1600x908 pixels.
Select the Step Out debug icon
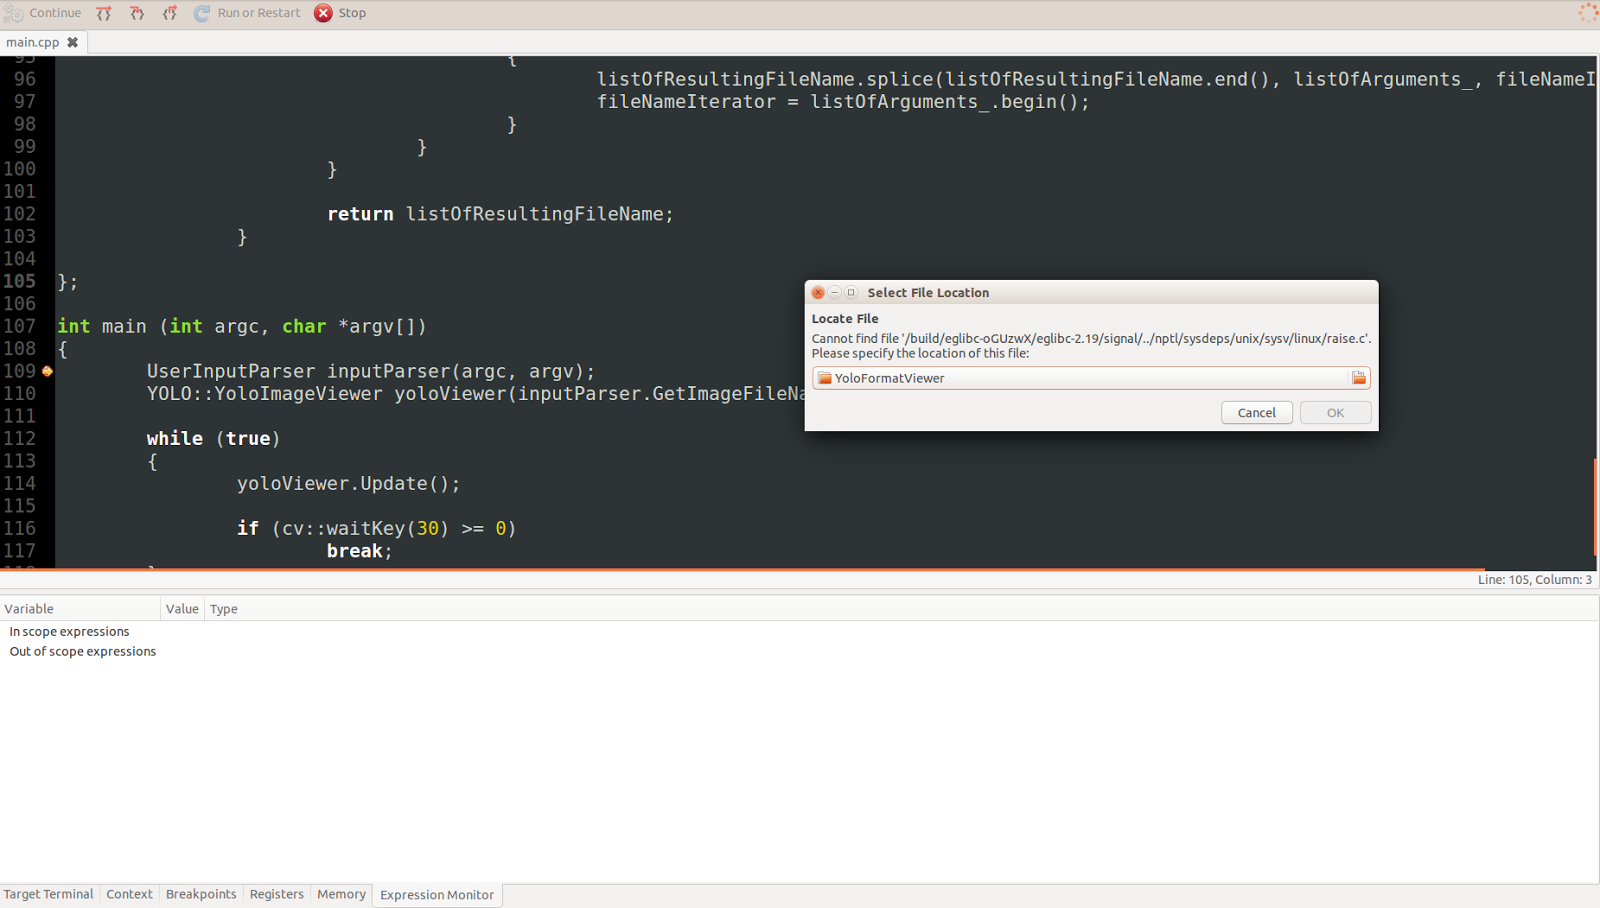(170, 12)
